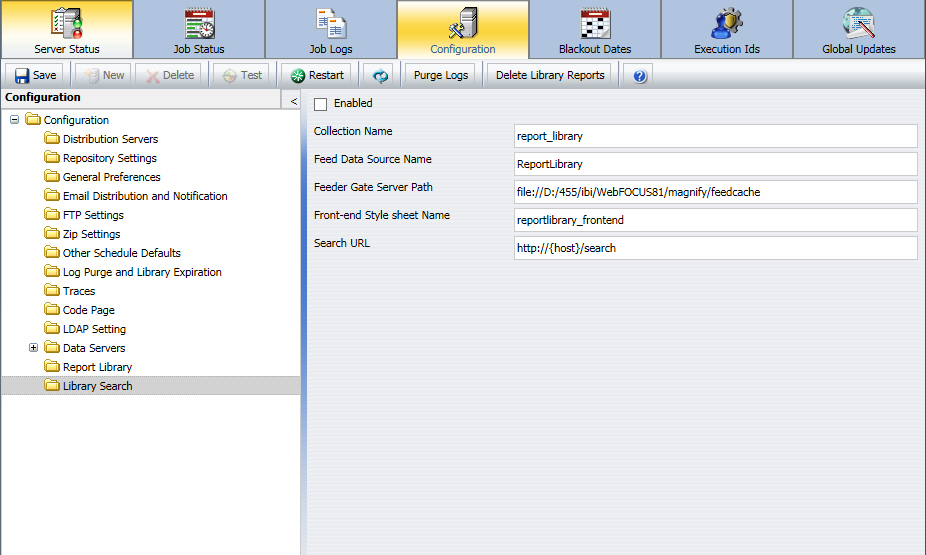926x555 pixels.
Task: Click the Collection Name input field
Action: [716, 136]
